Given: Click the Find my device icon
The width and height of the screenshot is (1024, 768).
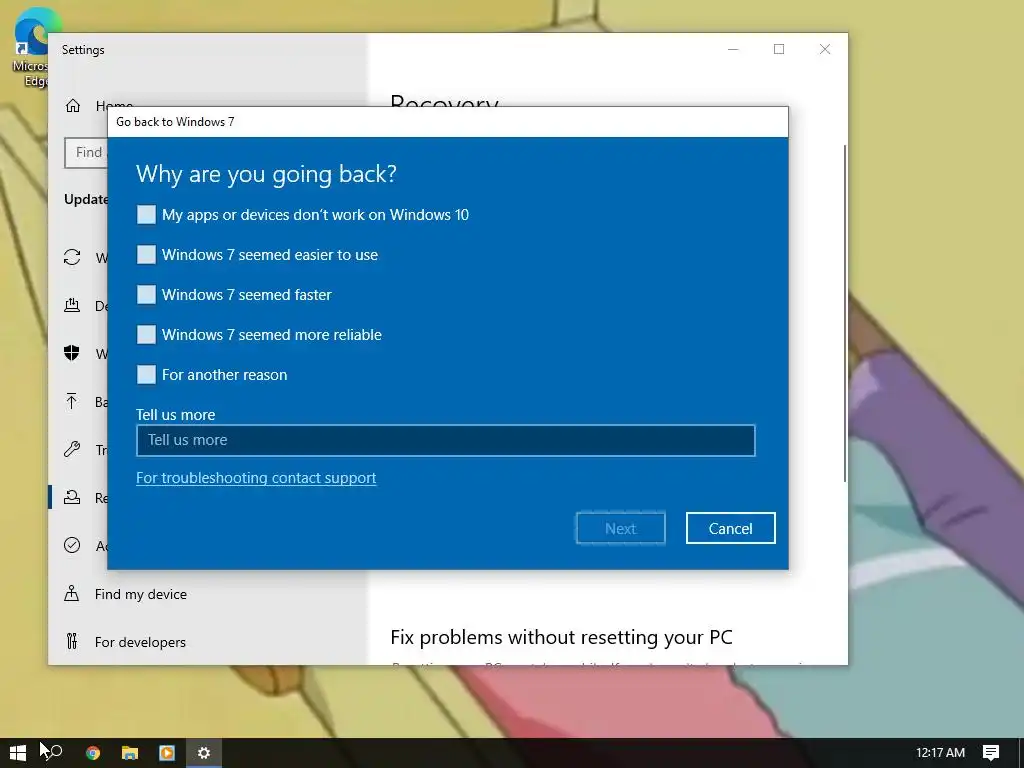Looking at the screenshot, I should pyautogui.click(x=72, y=594).
